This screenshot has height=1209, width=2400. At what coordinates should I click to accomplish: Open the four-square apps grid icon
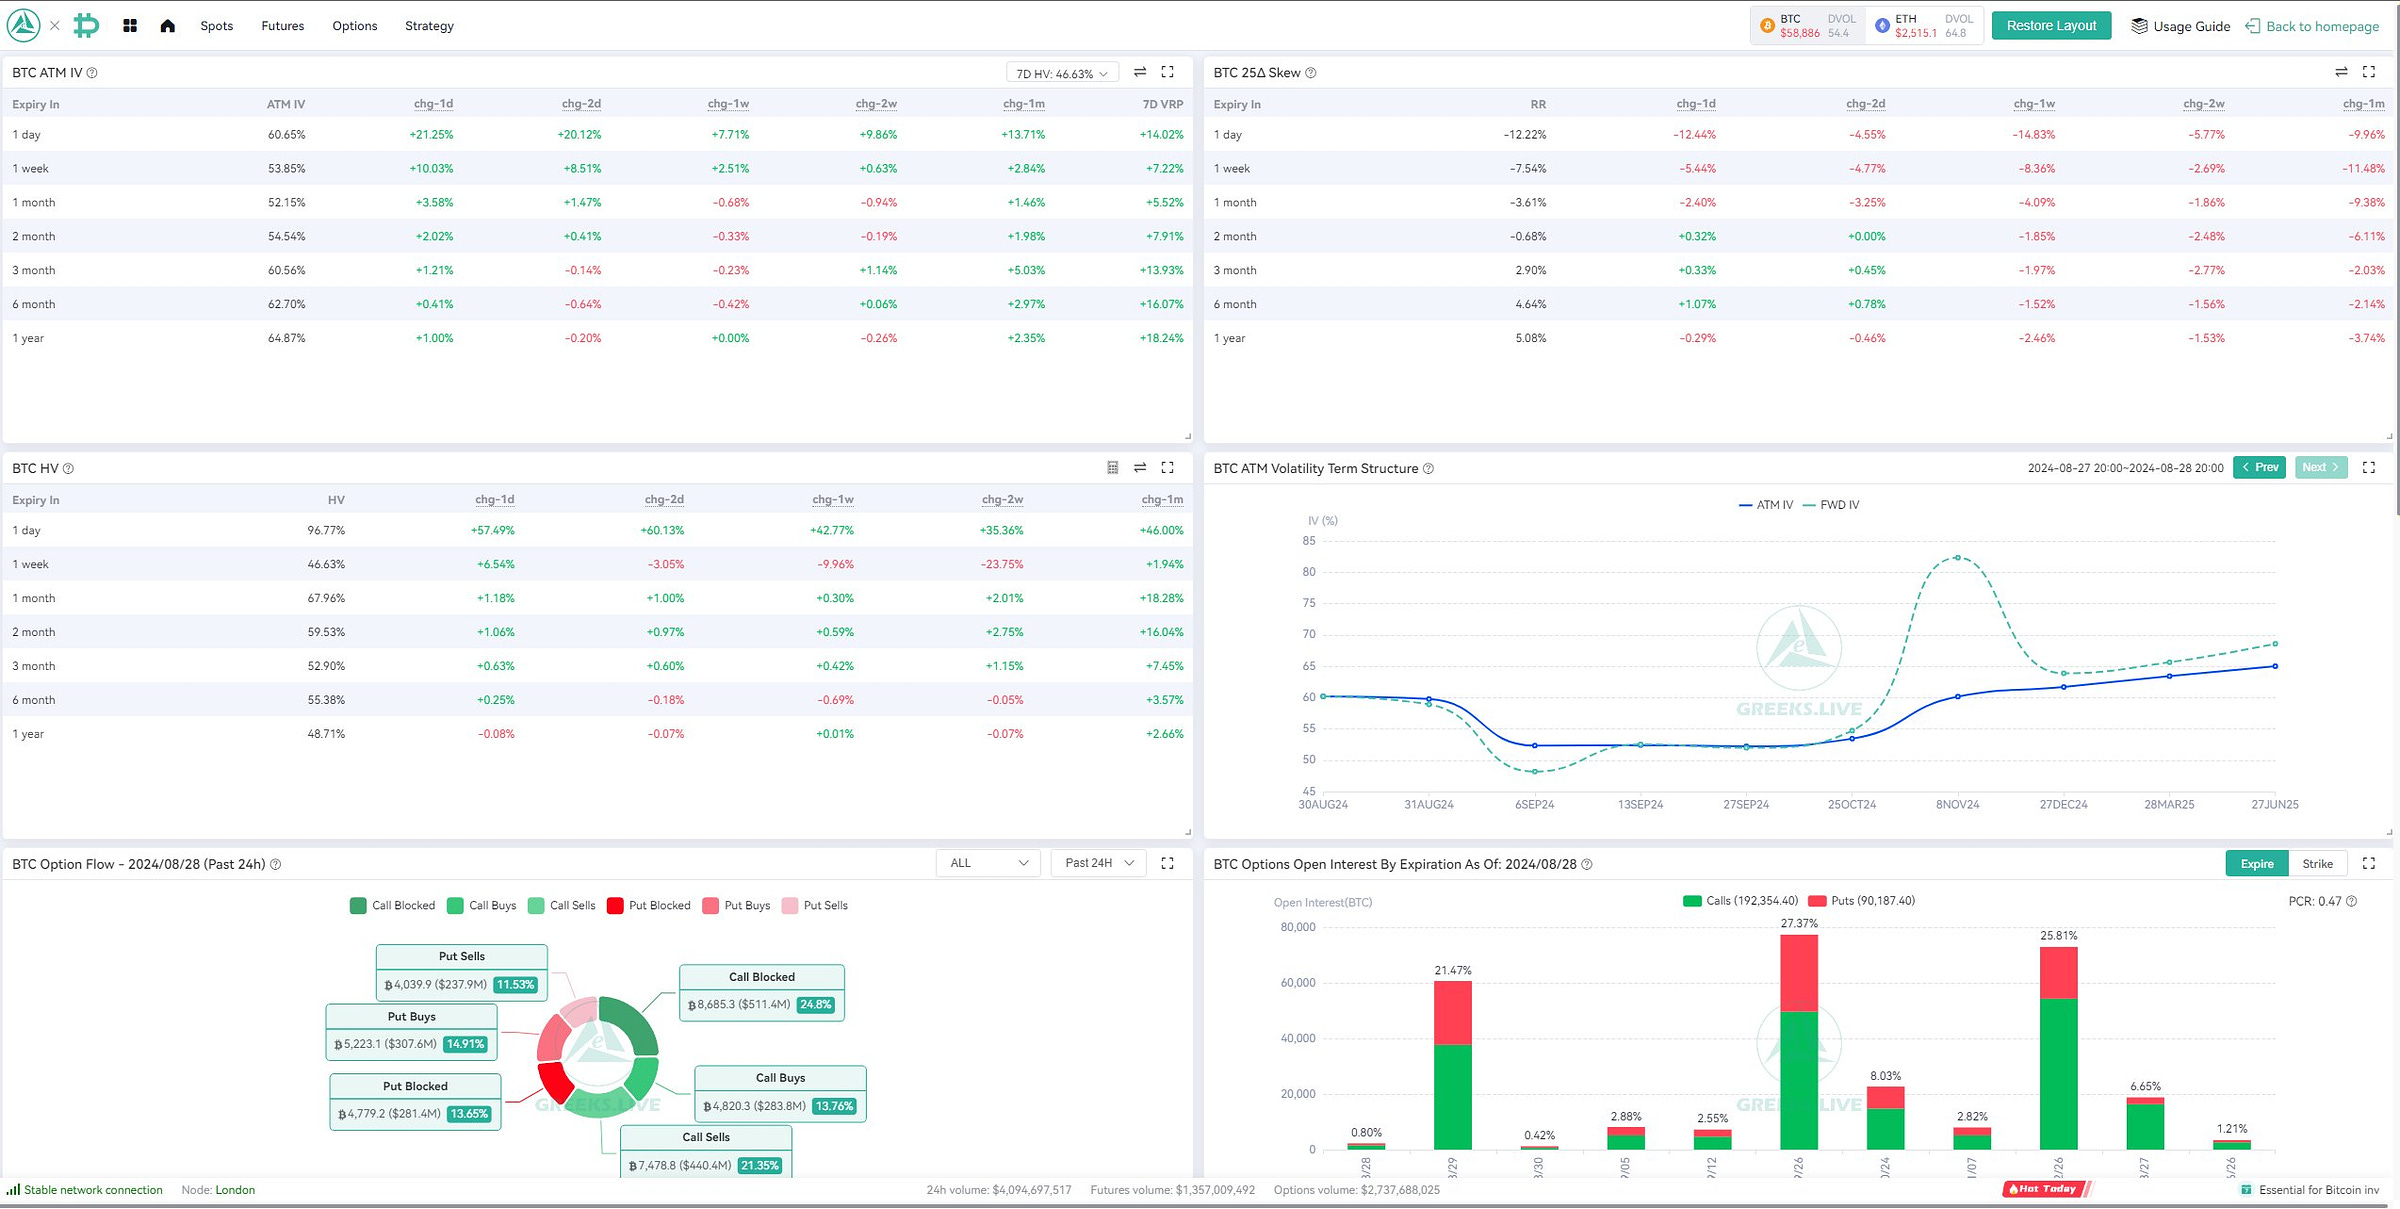pyautogui.click(x=130, y=26)
